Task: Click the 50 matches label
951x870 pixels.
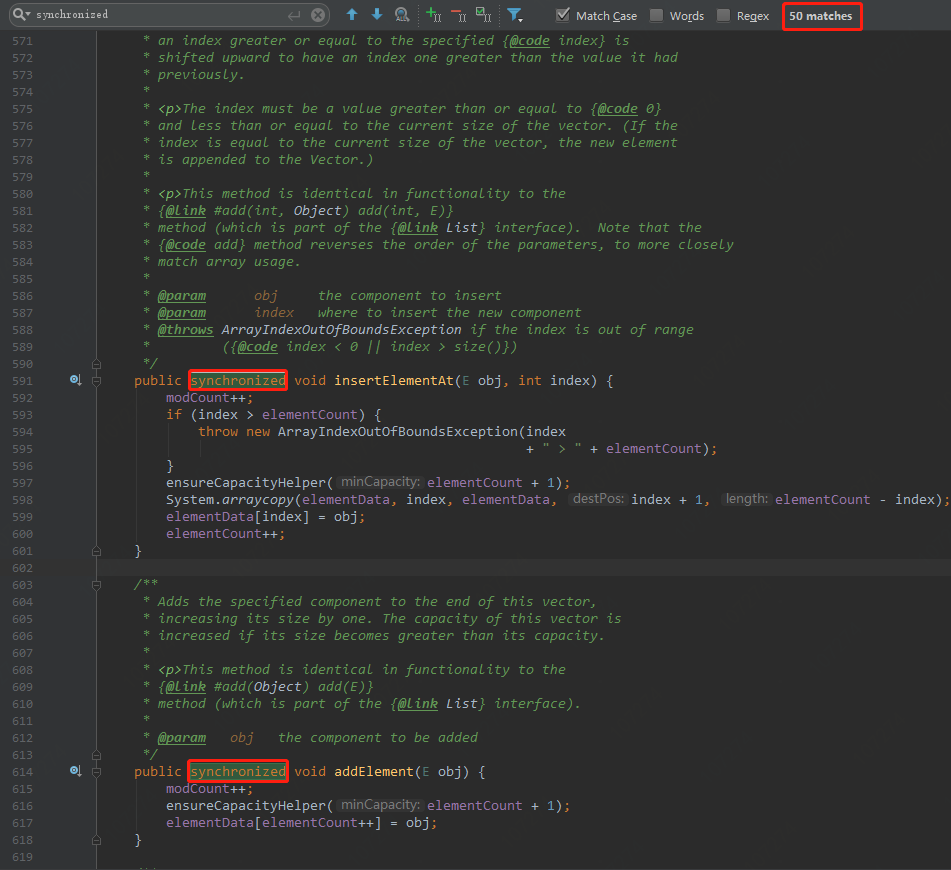Action: (821, 16)
